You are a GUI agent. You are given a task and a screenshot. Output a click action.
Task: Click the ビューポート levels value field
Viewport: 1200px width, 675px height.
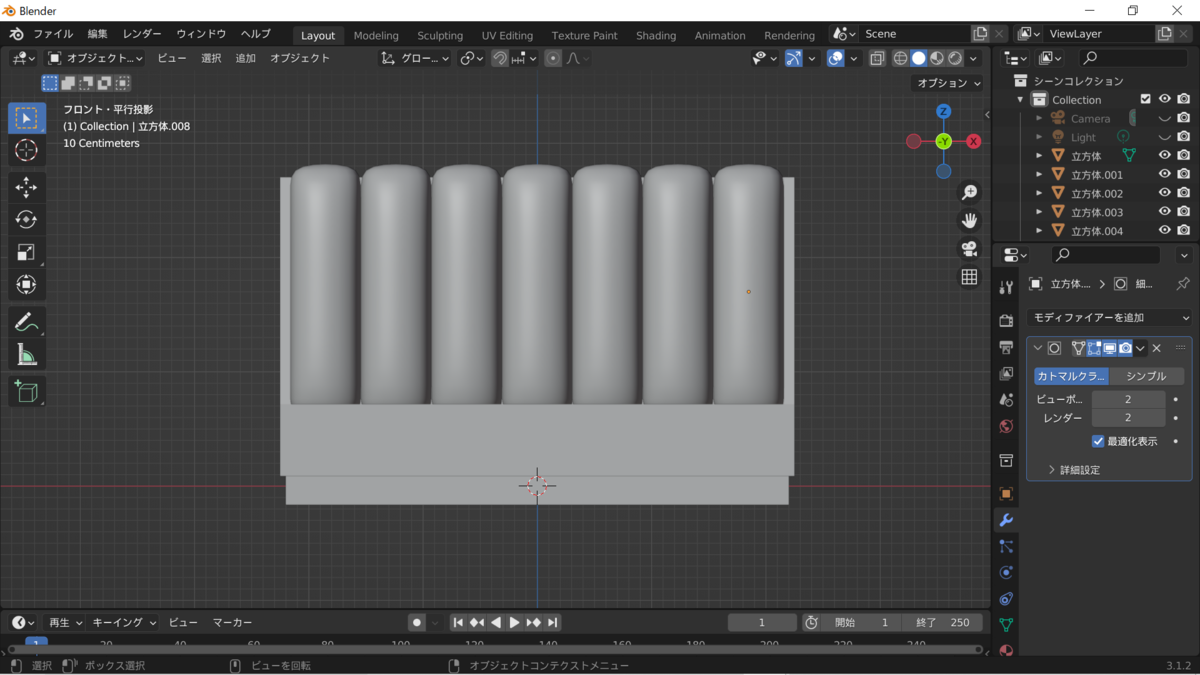coord(1128,399)
